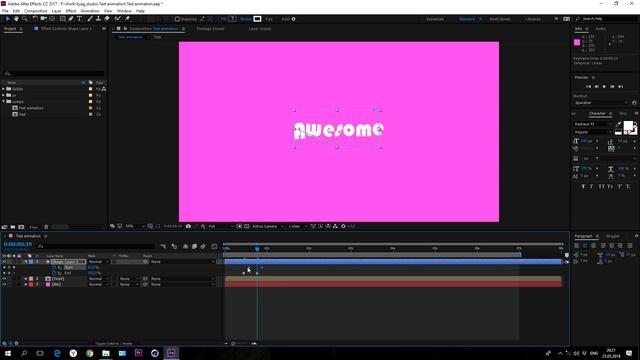Open the Regular font style dropdown
The height and width of the screenshot is (360, 640).
(593, 132)
